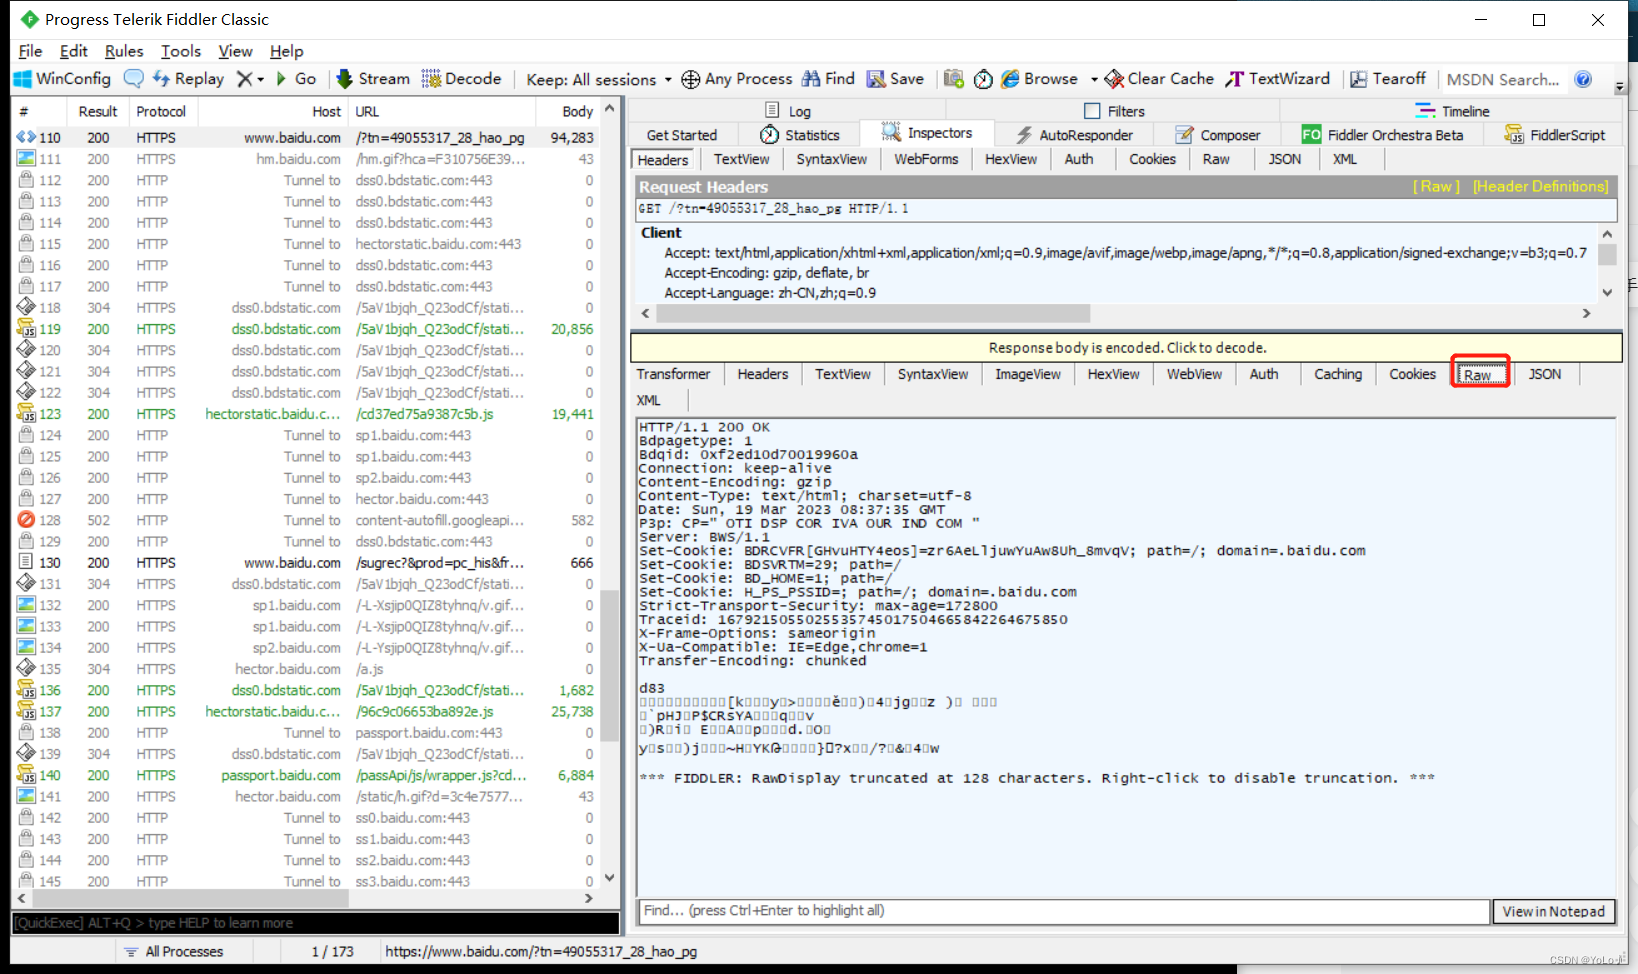Click Browse to launch Internet Explorer
The width and height of the screenshot is (1638, 974).
tap(1040, 79)
